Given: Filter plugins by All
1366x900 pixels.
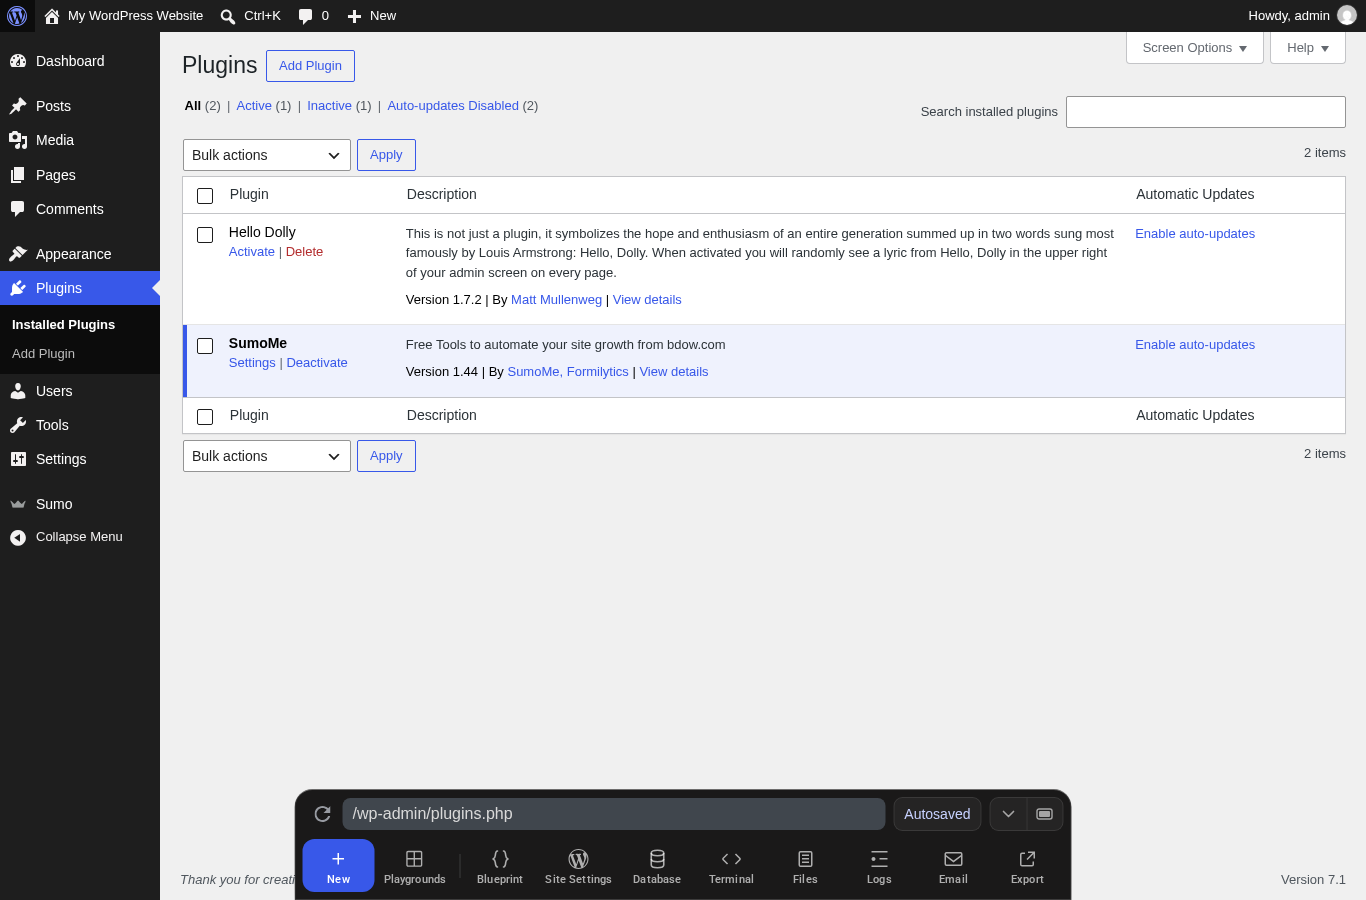Looking at the screenshot, I should pyautogui.click(x=193, y=106).
